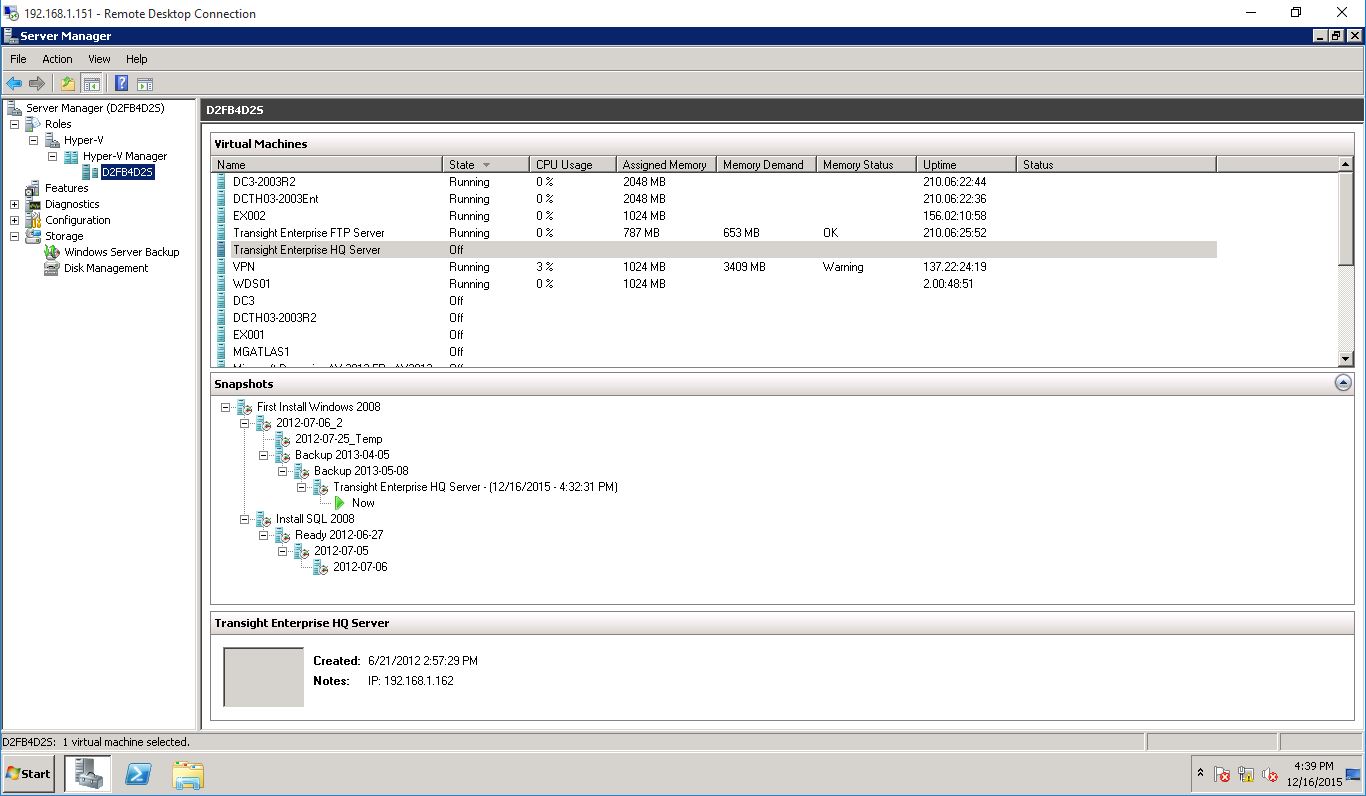Sort by the State column header

coord(485,165)
